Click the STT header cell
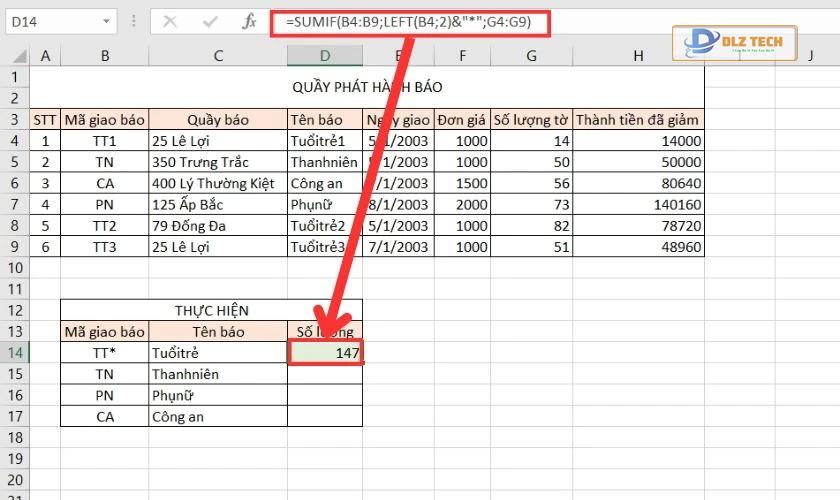The width and height of the screenshot is (840, 500). point(45,120)
